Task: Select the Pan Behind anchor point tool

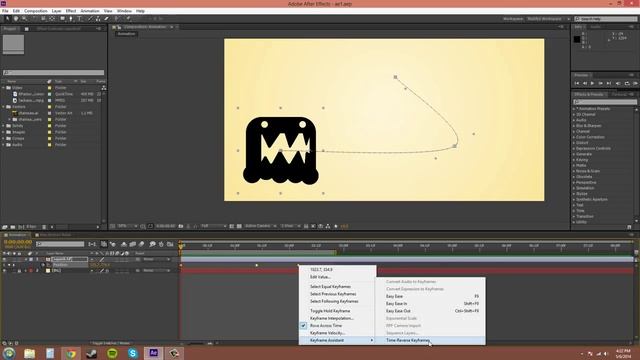Action: click(x=52, y=18)
